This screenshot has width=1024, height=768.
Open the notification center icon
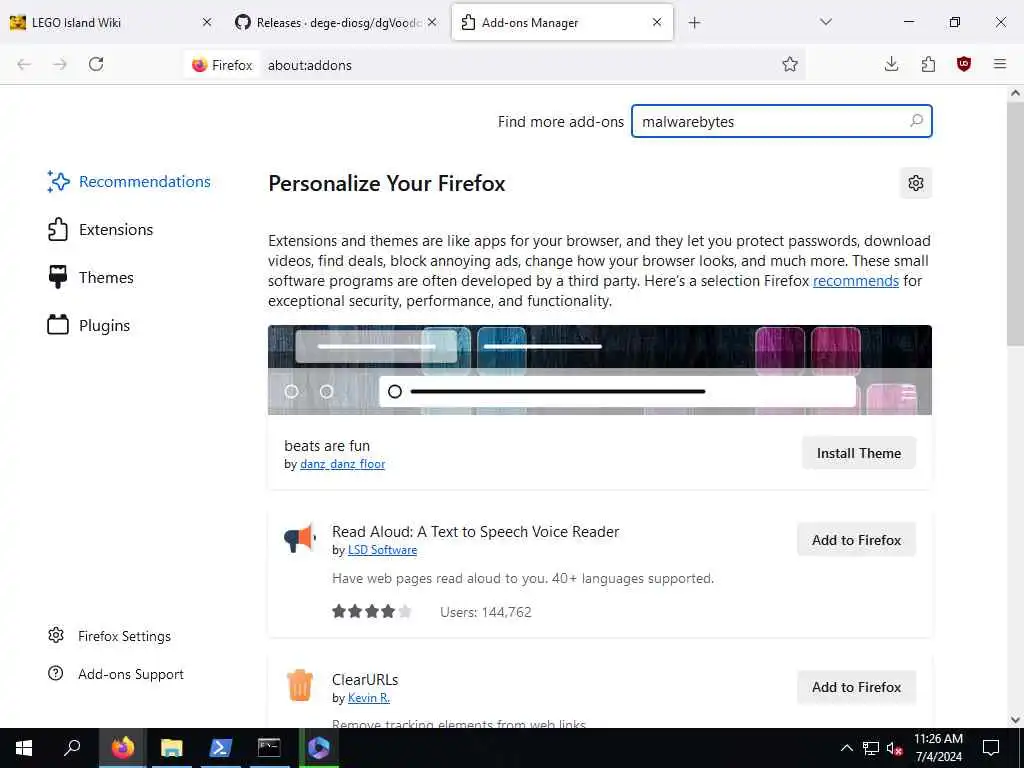991,748
